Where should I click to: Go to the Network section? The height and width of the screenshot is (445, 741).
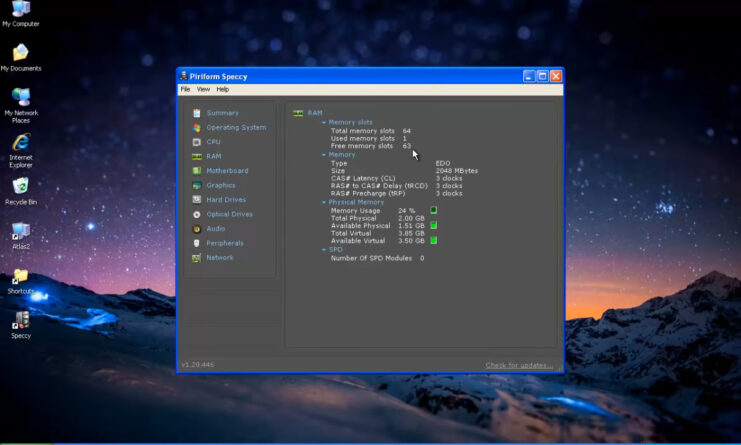pyautogui.click(x=219, y=258)
